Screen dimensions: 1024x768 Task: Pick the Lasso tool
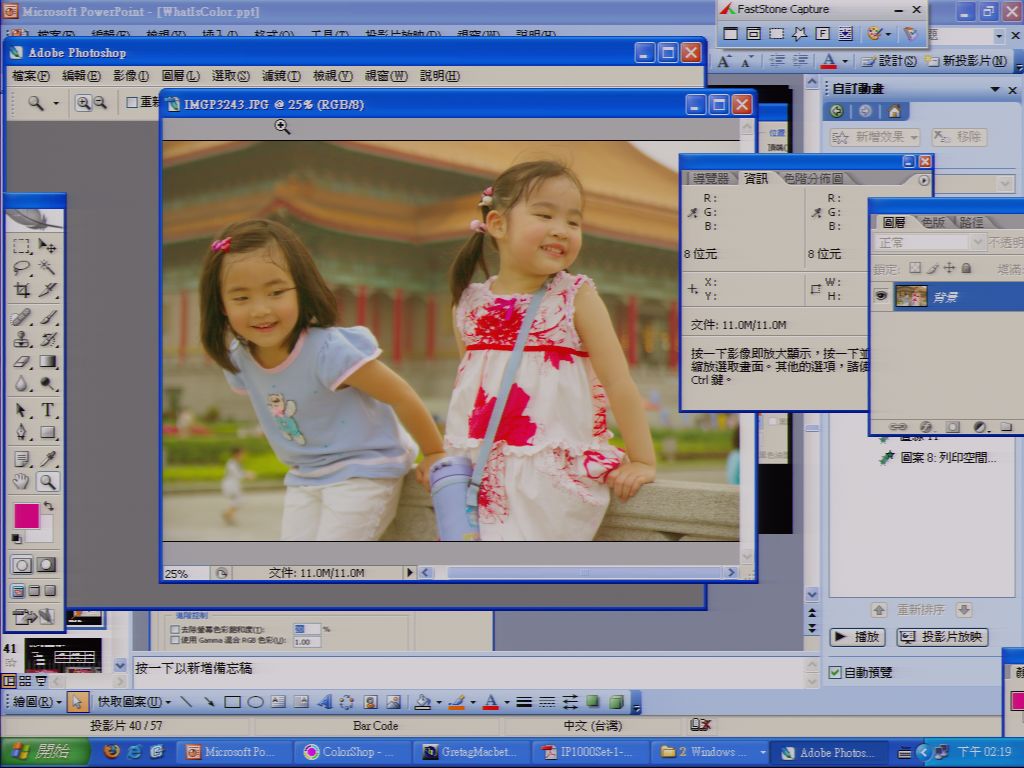22,267
